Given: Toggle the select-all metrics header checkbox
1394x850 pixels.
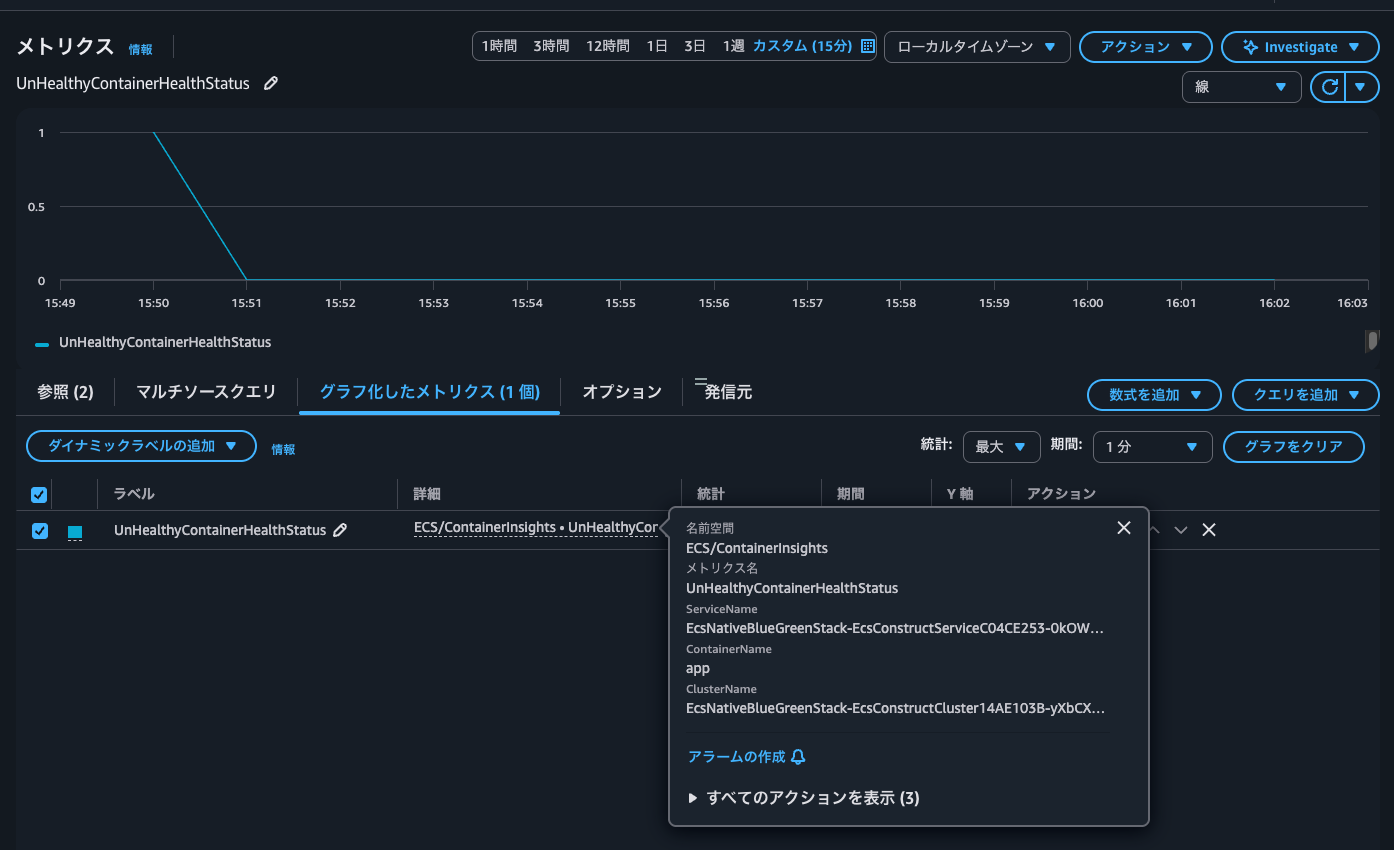Looking at the screenshot, I should tap(39, 494).
